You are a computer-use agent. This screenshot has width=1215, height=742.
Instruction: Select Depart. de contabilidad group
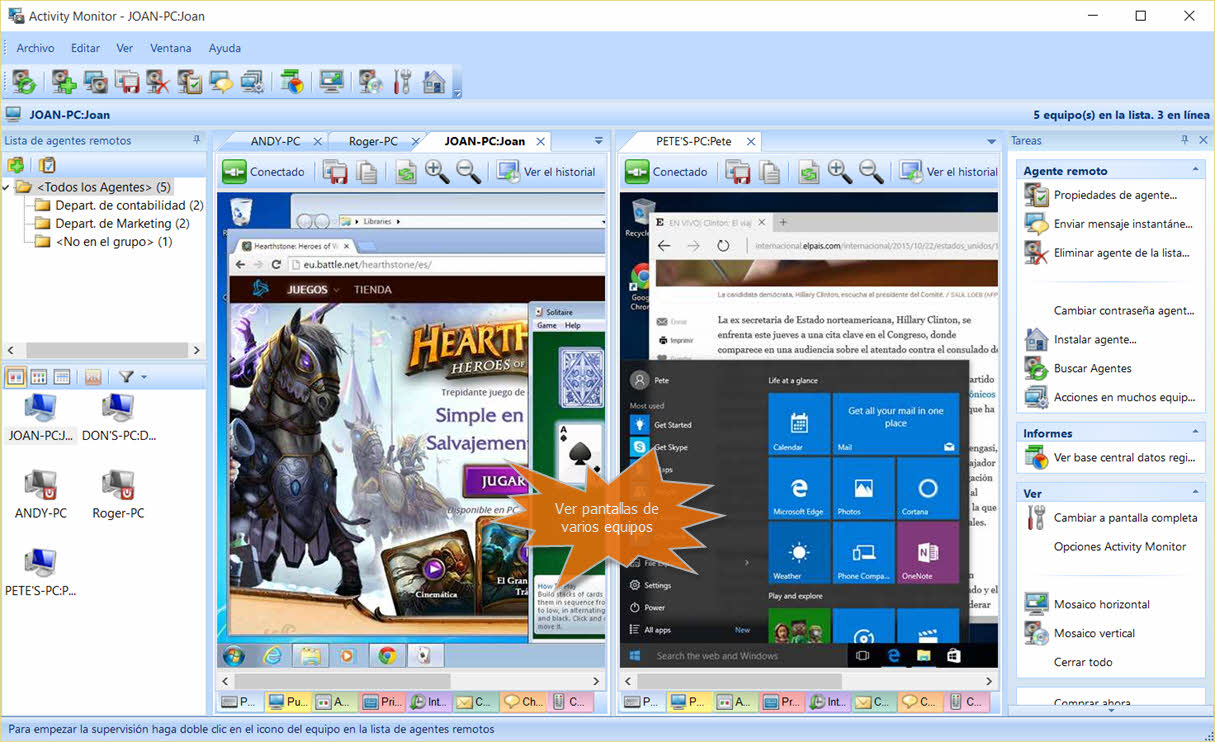pos(129,206)
